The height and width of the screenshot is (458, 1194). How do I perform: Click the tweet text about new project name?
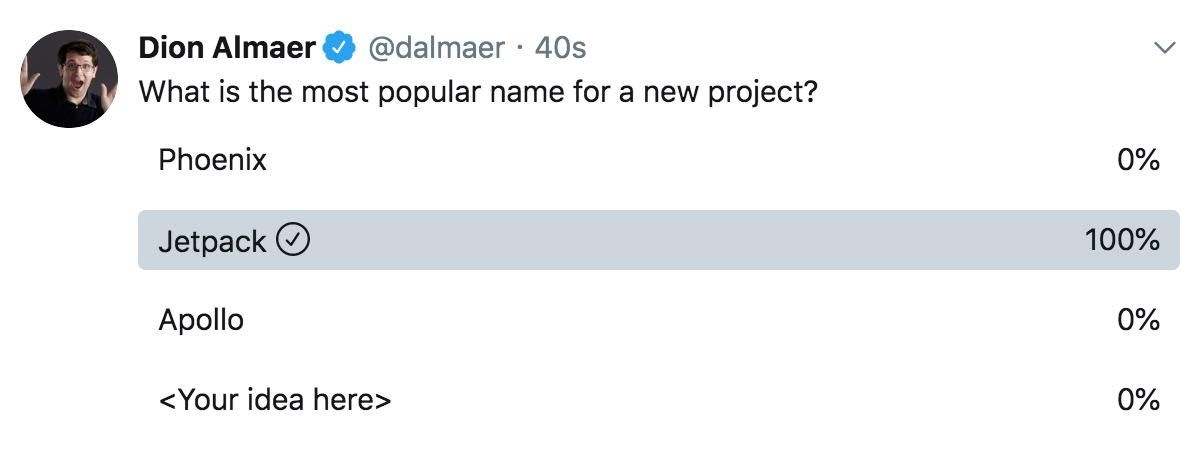(x=478, y=93)
